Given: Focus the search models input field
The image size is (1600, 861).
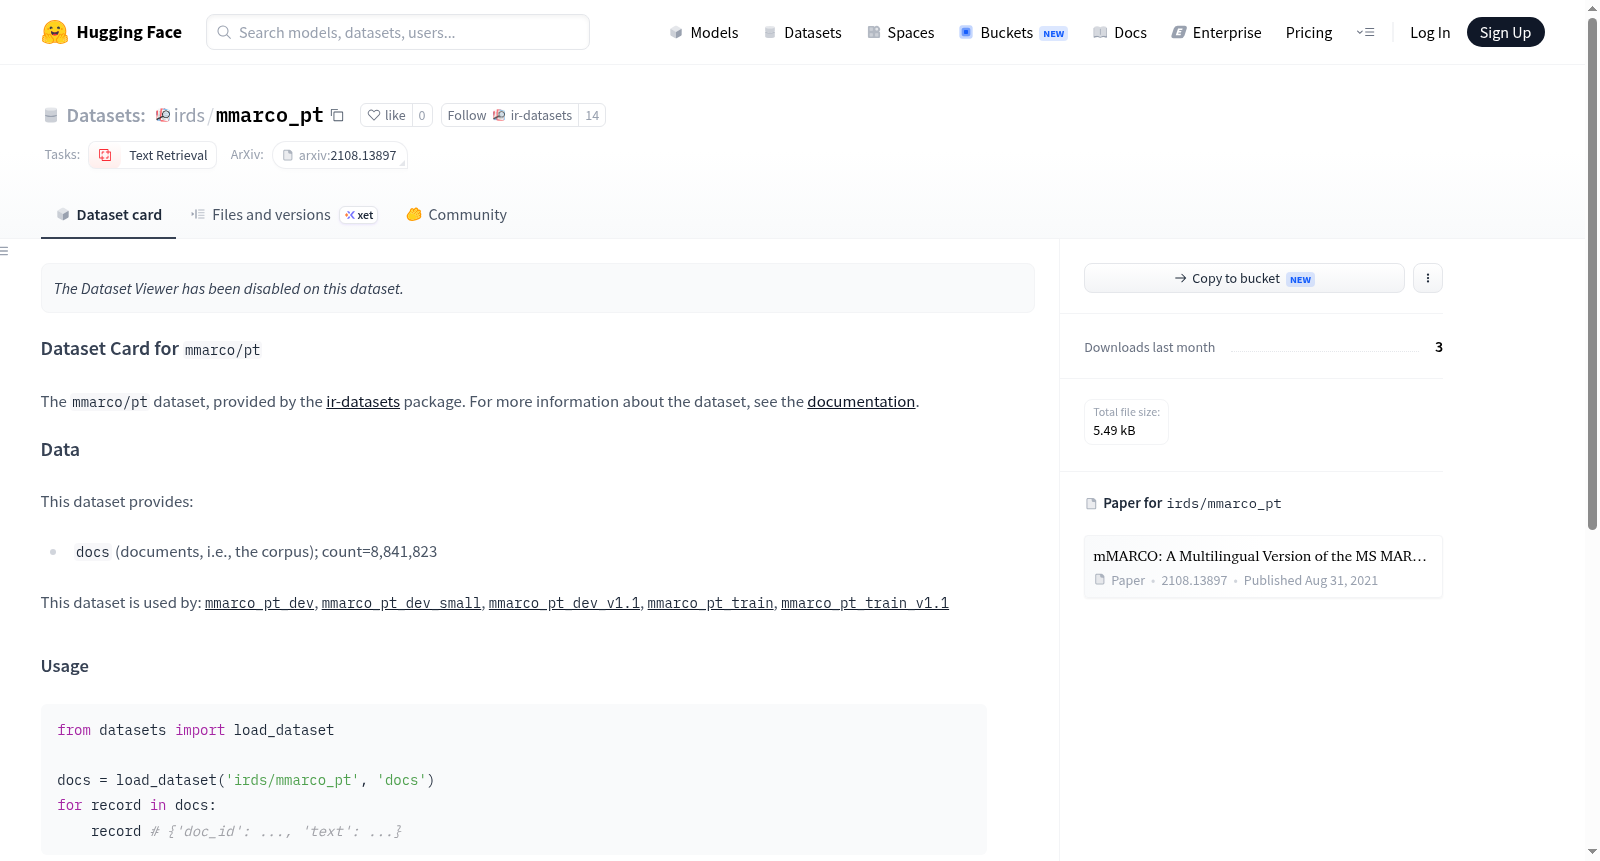Looking at the screenshot, I should coord(398,32).
